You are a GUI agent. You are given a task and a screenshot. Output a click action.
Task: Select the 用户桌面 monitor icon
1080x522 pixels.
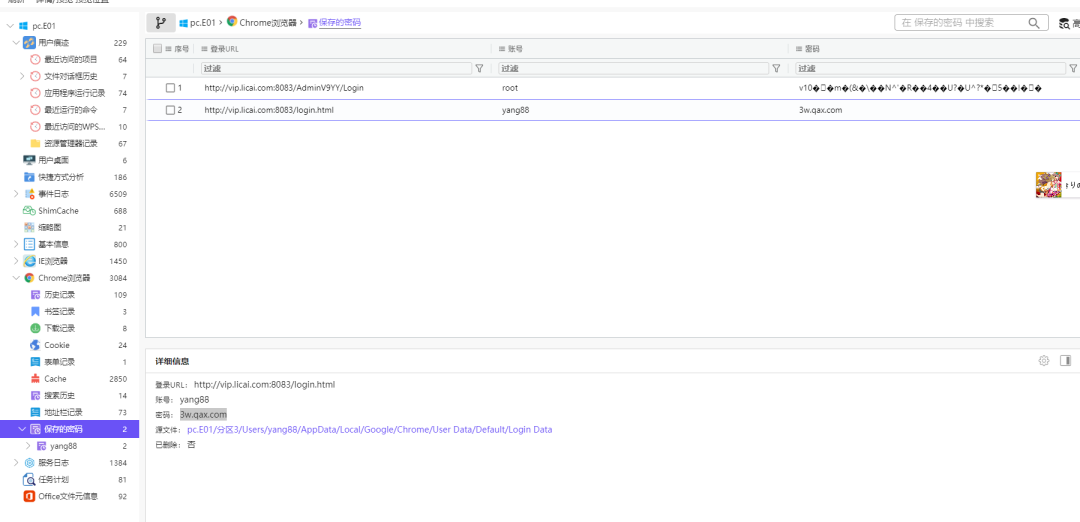click(29, 160)
